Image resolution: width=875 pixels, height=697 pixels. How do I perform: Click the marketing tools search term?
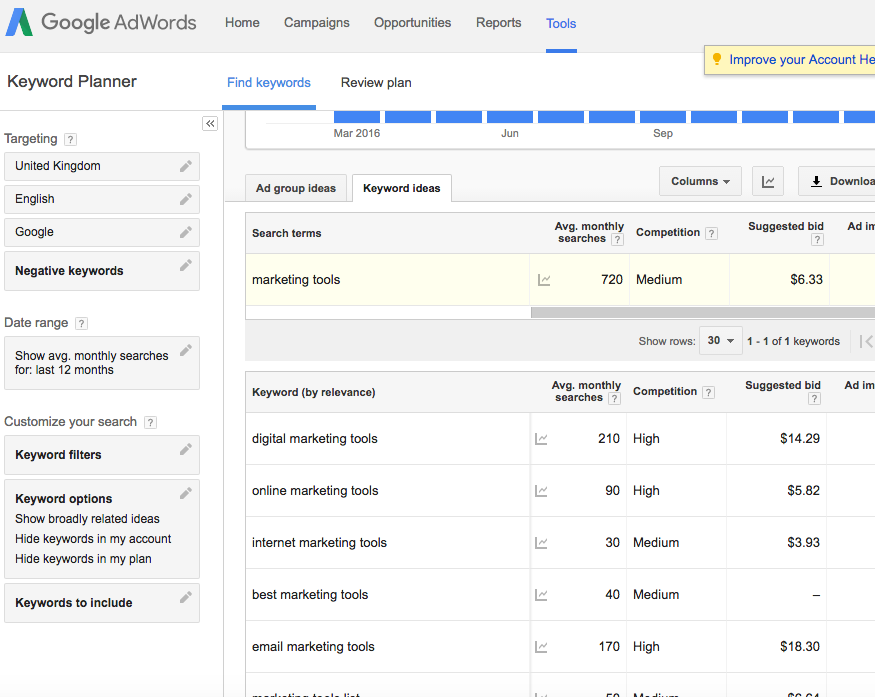click(x=296, y=280)
